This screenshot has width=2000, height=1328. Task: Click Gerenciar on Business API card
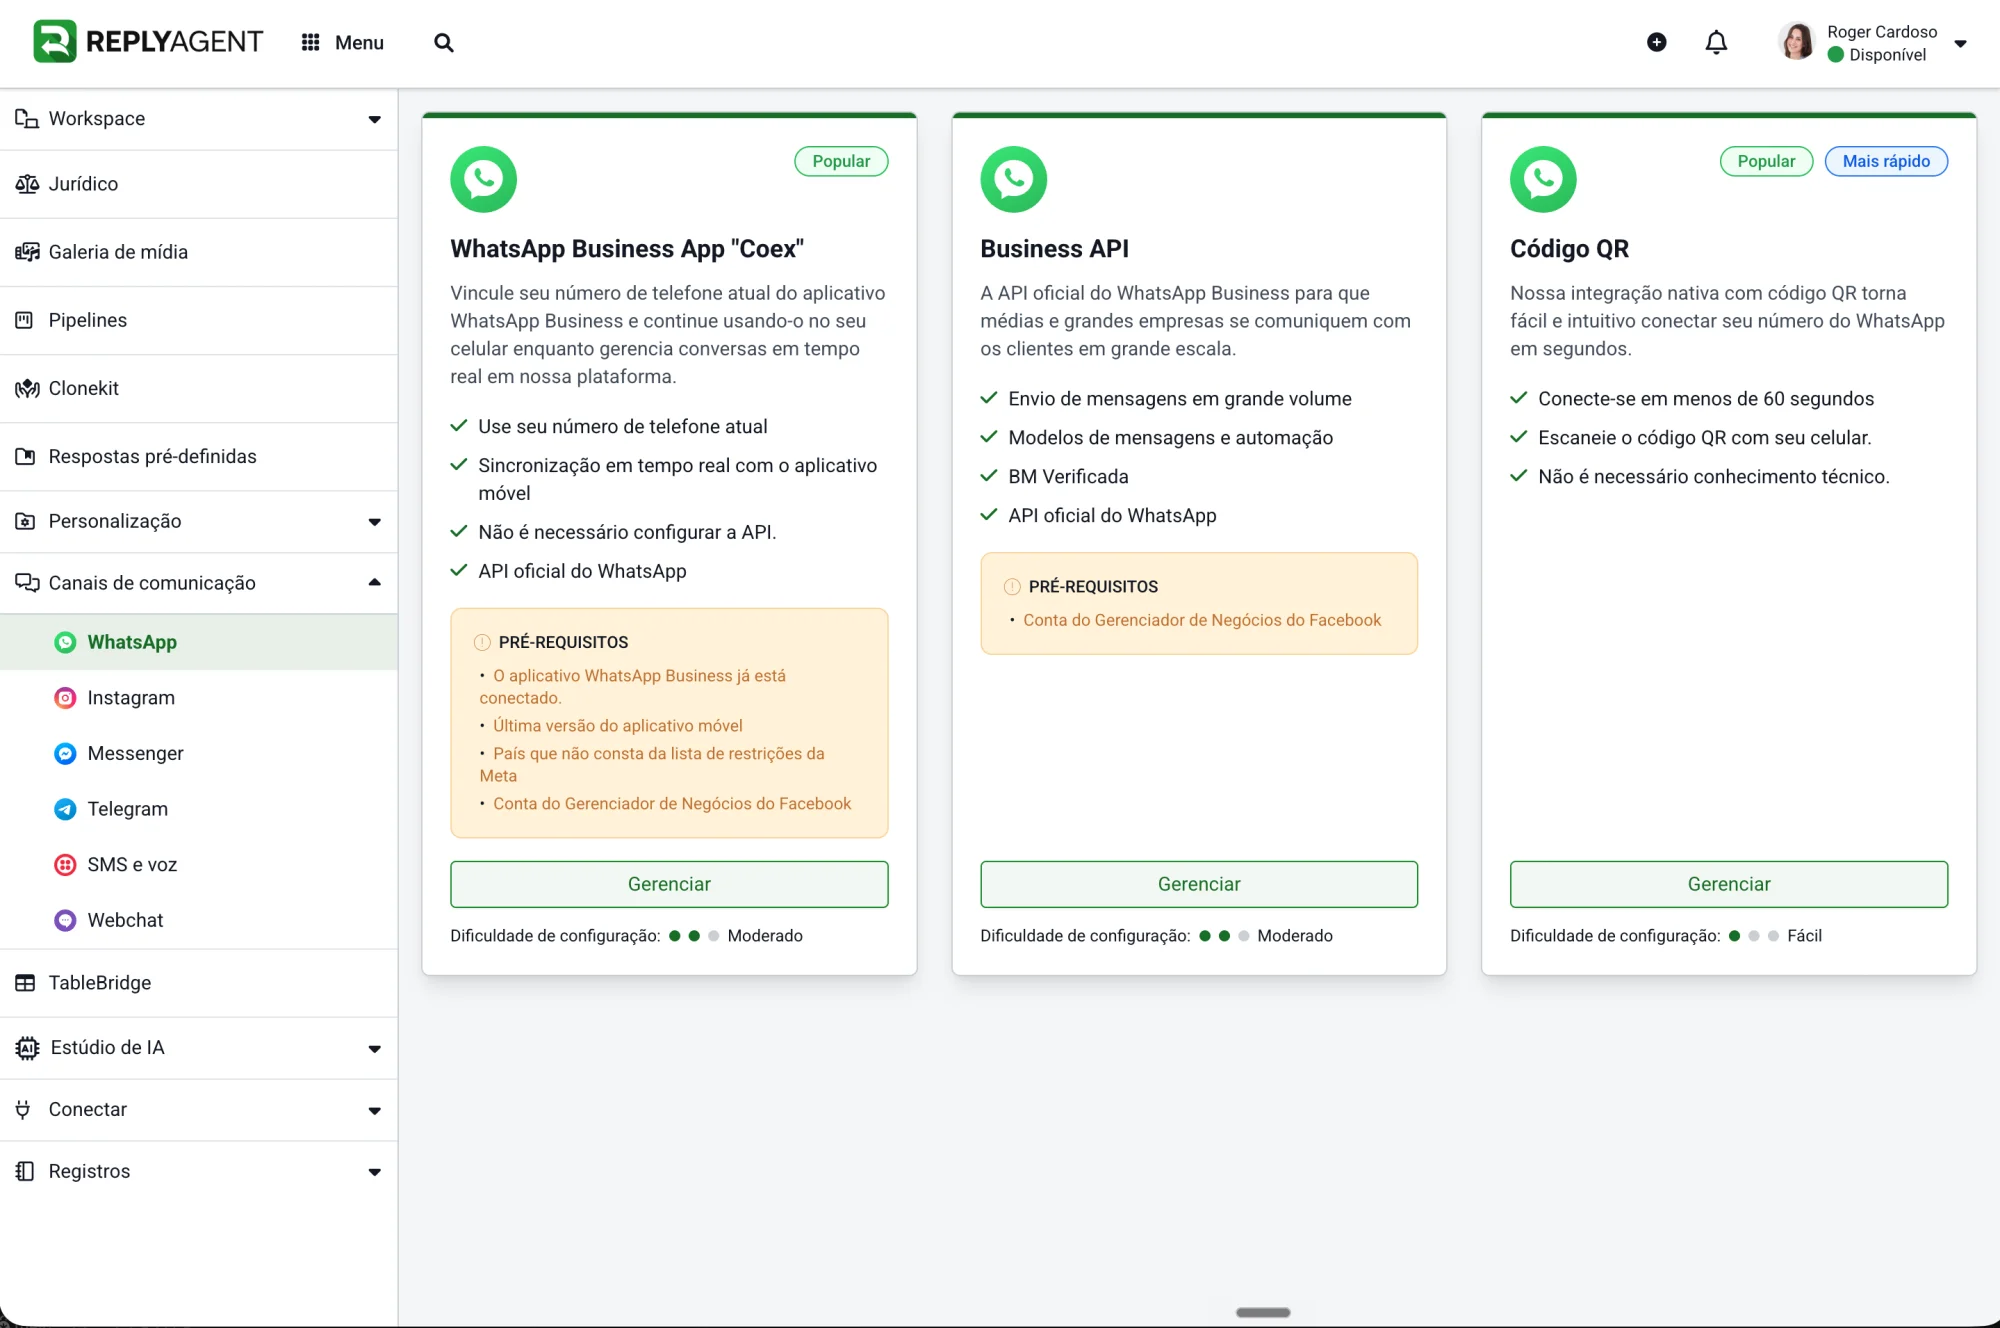click(1199, 884)
